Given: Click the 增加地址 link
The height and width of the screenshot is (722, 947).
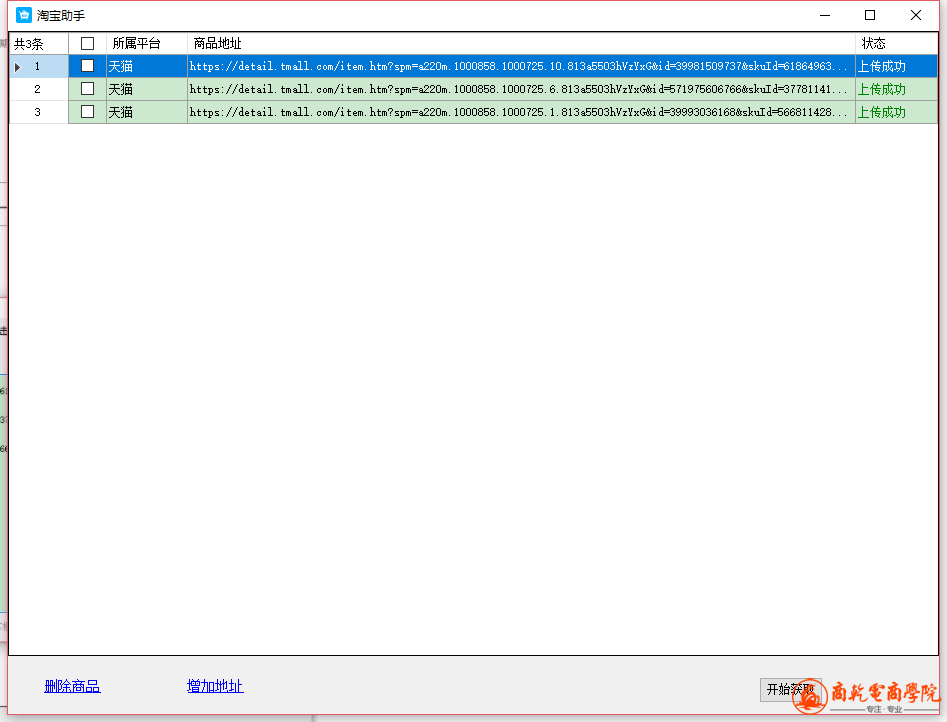Looking at the screenshot, I should (x=215, y=686).
